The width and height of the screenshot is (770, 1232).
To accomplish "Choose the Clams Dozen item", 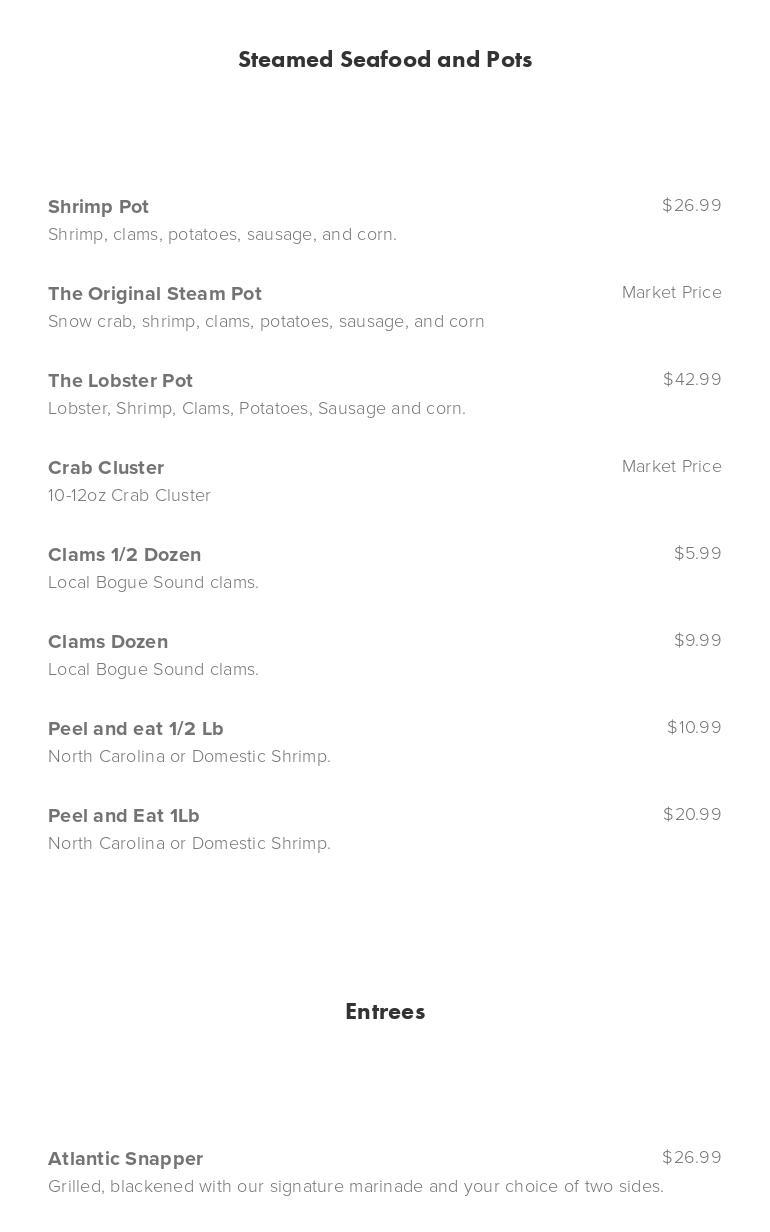I will coord(108,642).
